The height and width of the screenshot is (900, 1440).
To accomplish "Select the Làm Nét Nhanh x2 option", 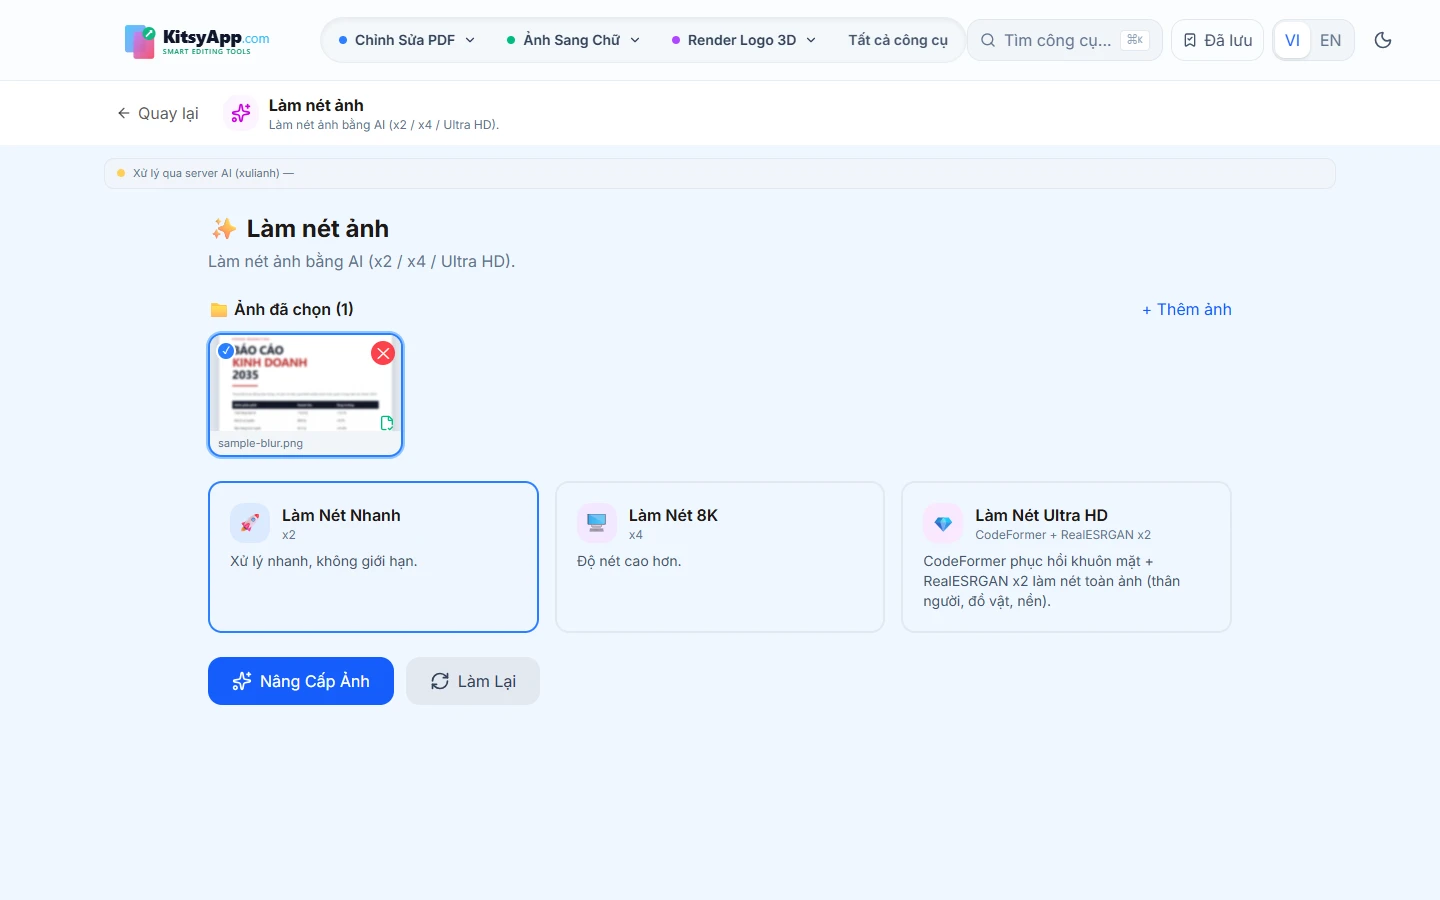I will coord(373,557).
